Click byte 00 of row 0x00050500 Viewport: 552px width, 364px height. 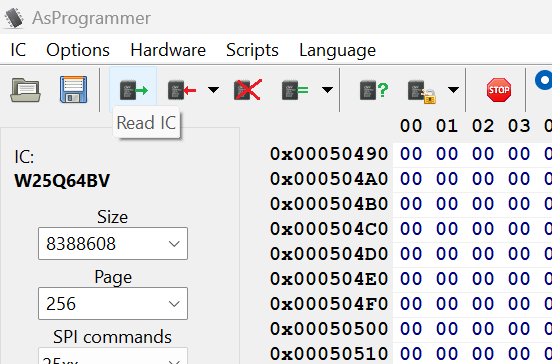pyautogui.click(x=411, y=329)
